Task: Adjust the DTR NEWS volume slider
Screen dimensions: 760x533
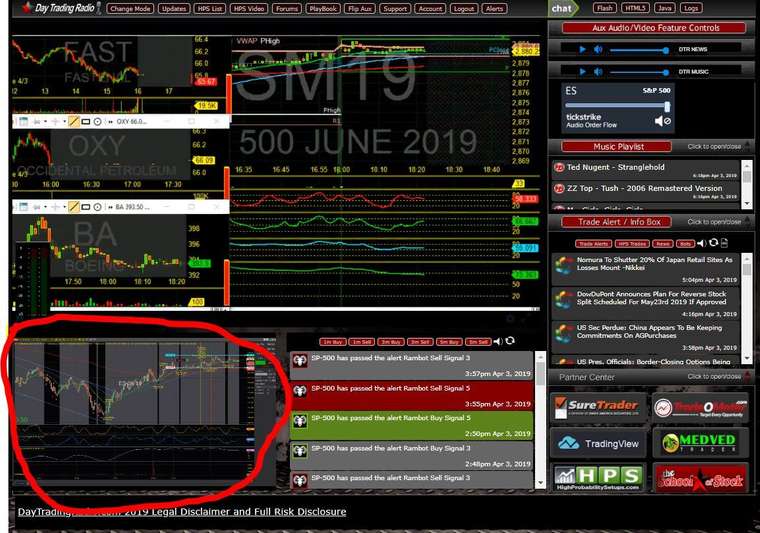Action: pos(640,49)
